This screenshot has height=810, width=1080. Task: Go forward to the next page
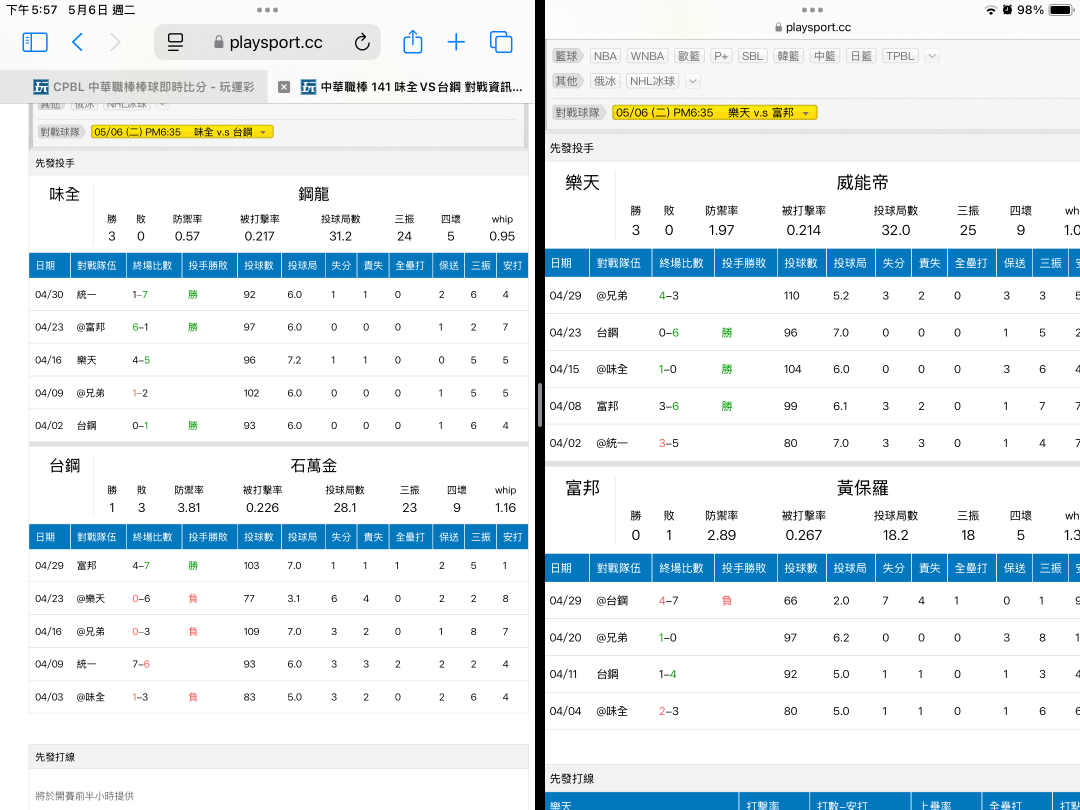click(x=115, y=42)
